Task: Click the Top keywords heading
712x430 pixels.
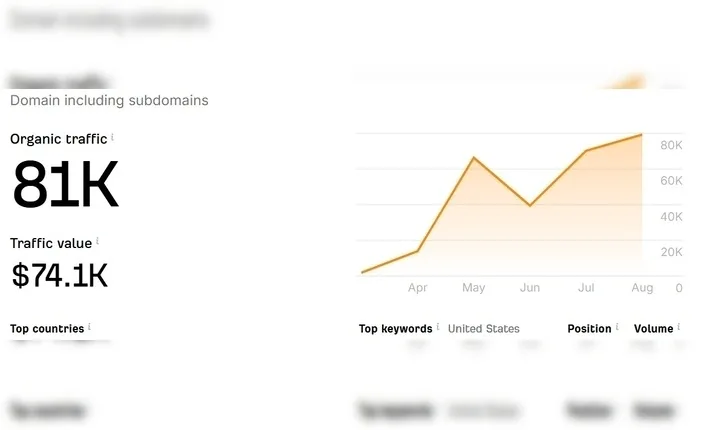Action: point(395,328)
